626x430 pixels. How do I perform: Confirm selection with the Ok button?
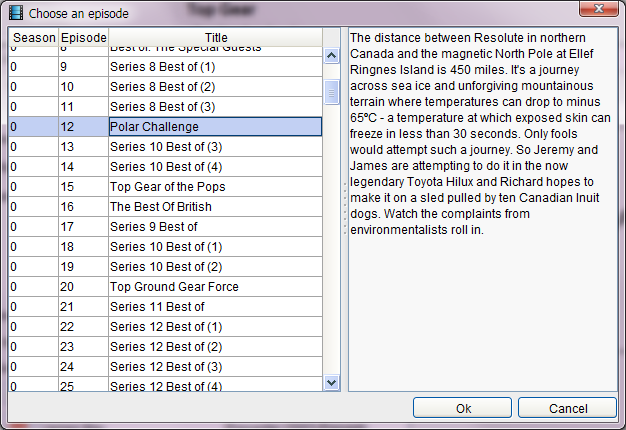tap(462, 408)
